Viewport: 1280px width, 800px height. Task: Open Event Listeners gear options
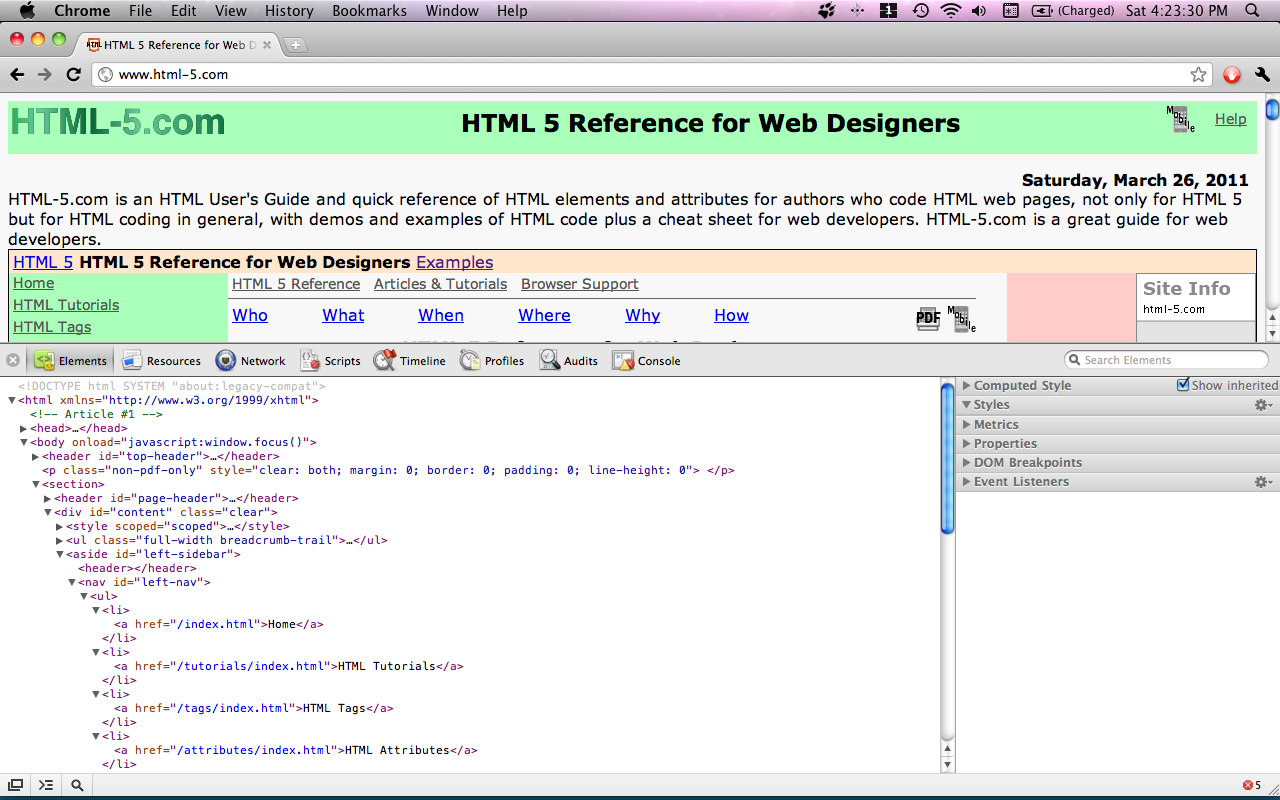point(1264,482)
